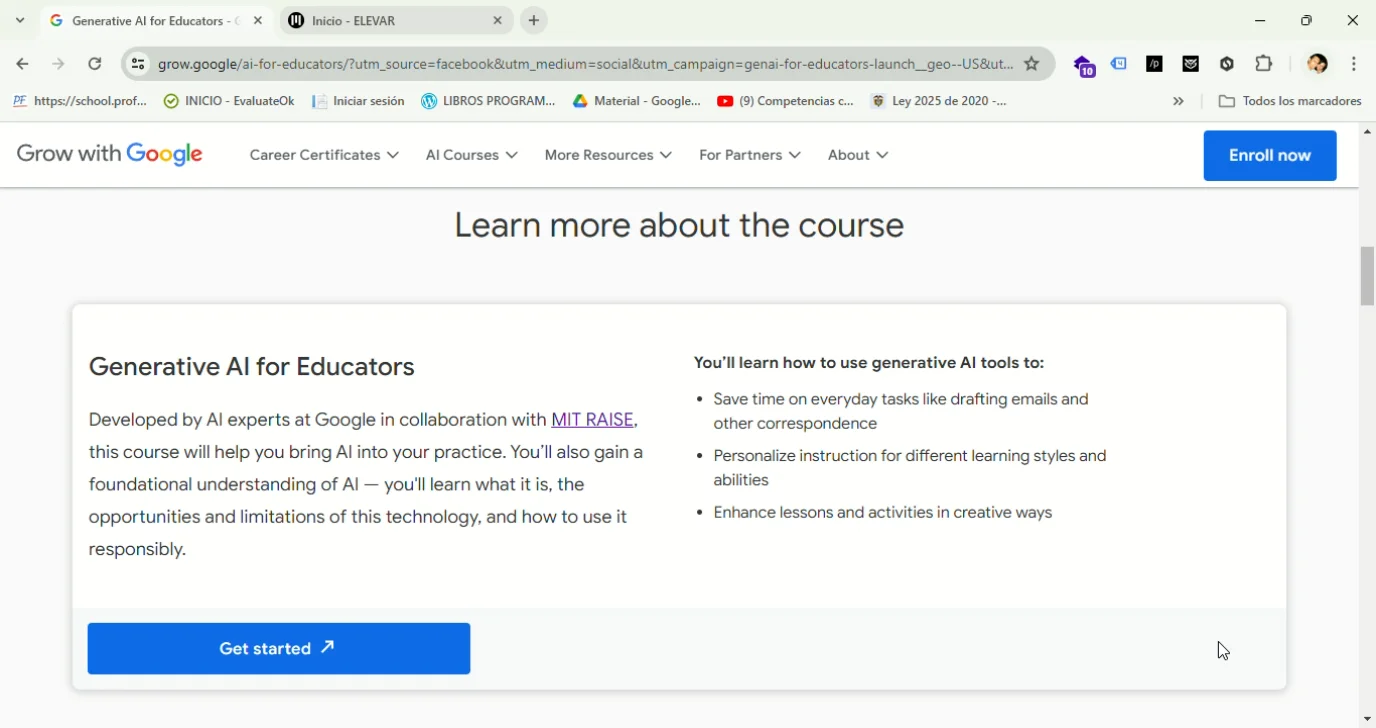Close the Inicio - ELEVAR tab
The image size is (1376, 728).
(498, 20)
